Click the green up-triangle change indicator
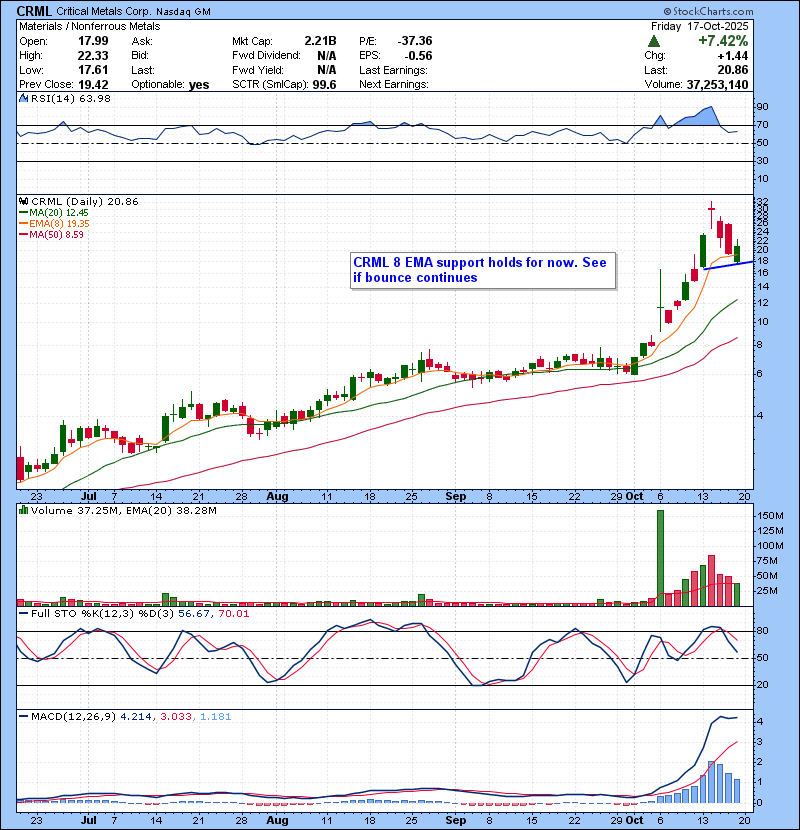The height and width of the screenshot is (830, 800). [x=654, y=41]
